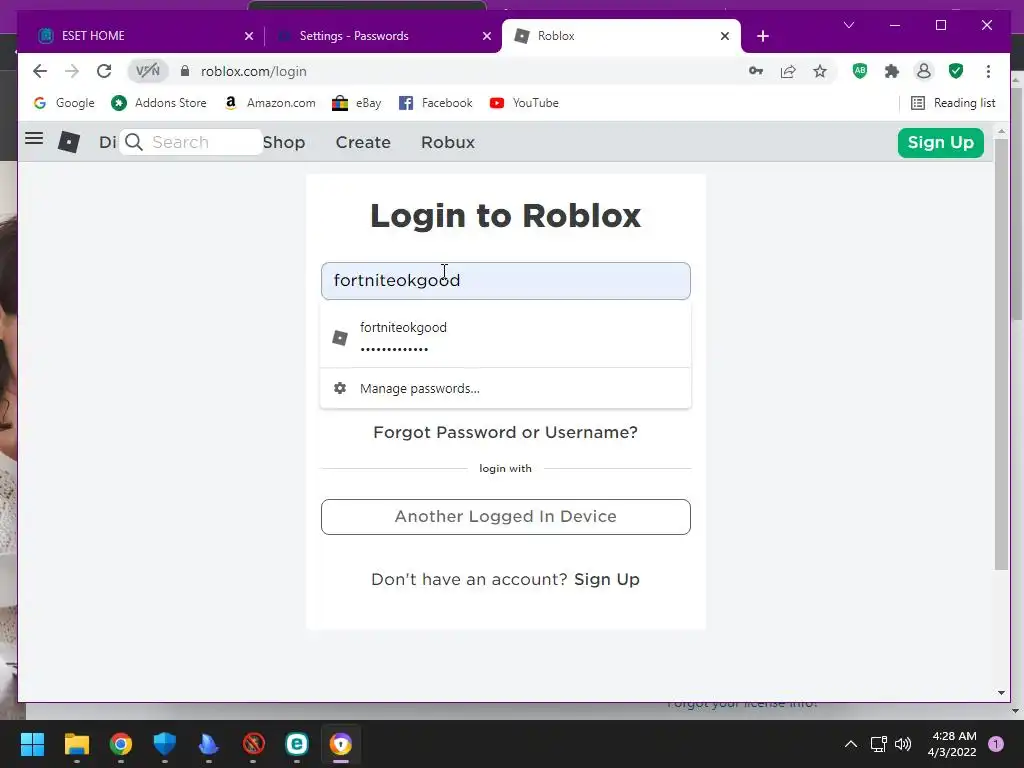The image size is (1024, 768).
Task: Open the eBay bookmark
Action: tap(357, 103)
